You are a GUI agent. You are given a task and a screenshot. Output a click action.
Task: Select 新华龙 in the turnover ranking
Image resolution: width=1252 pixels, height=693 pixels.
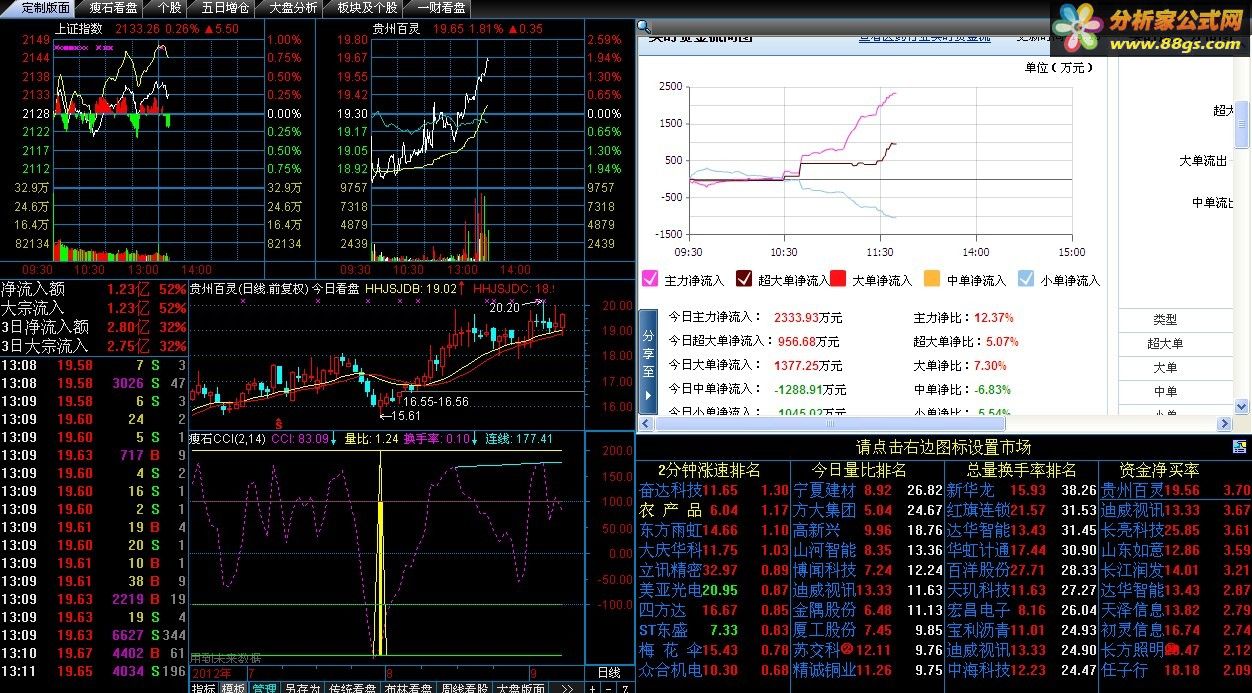click(971, 491)
